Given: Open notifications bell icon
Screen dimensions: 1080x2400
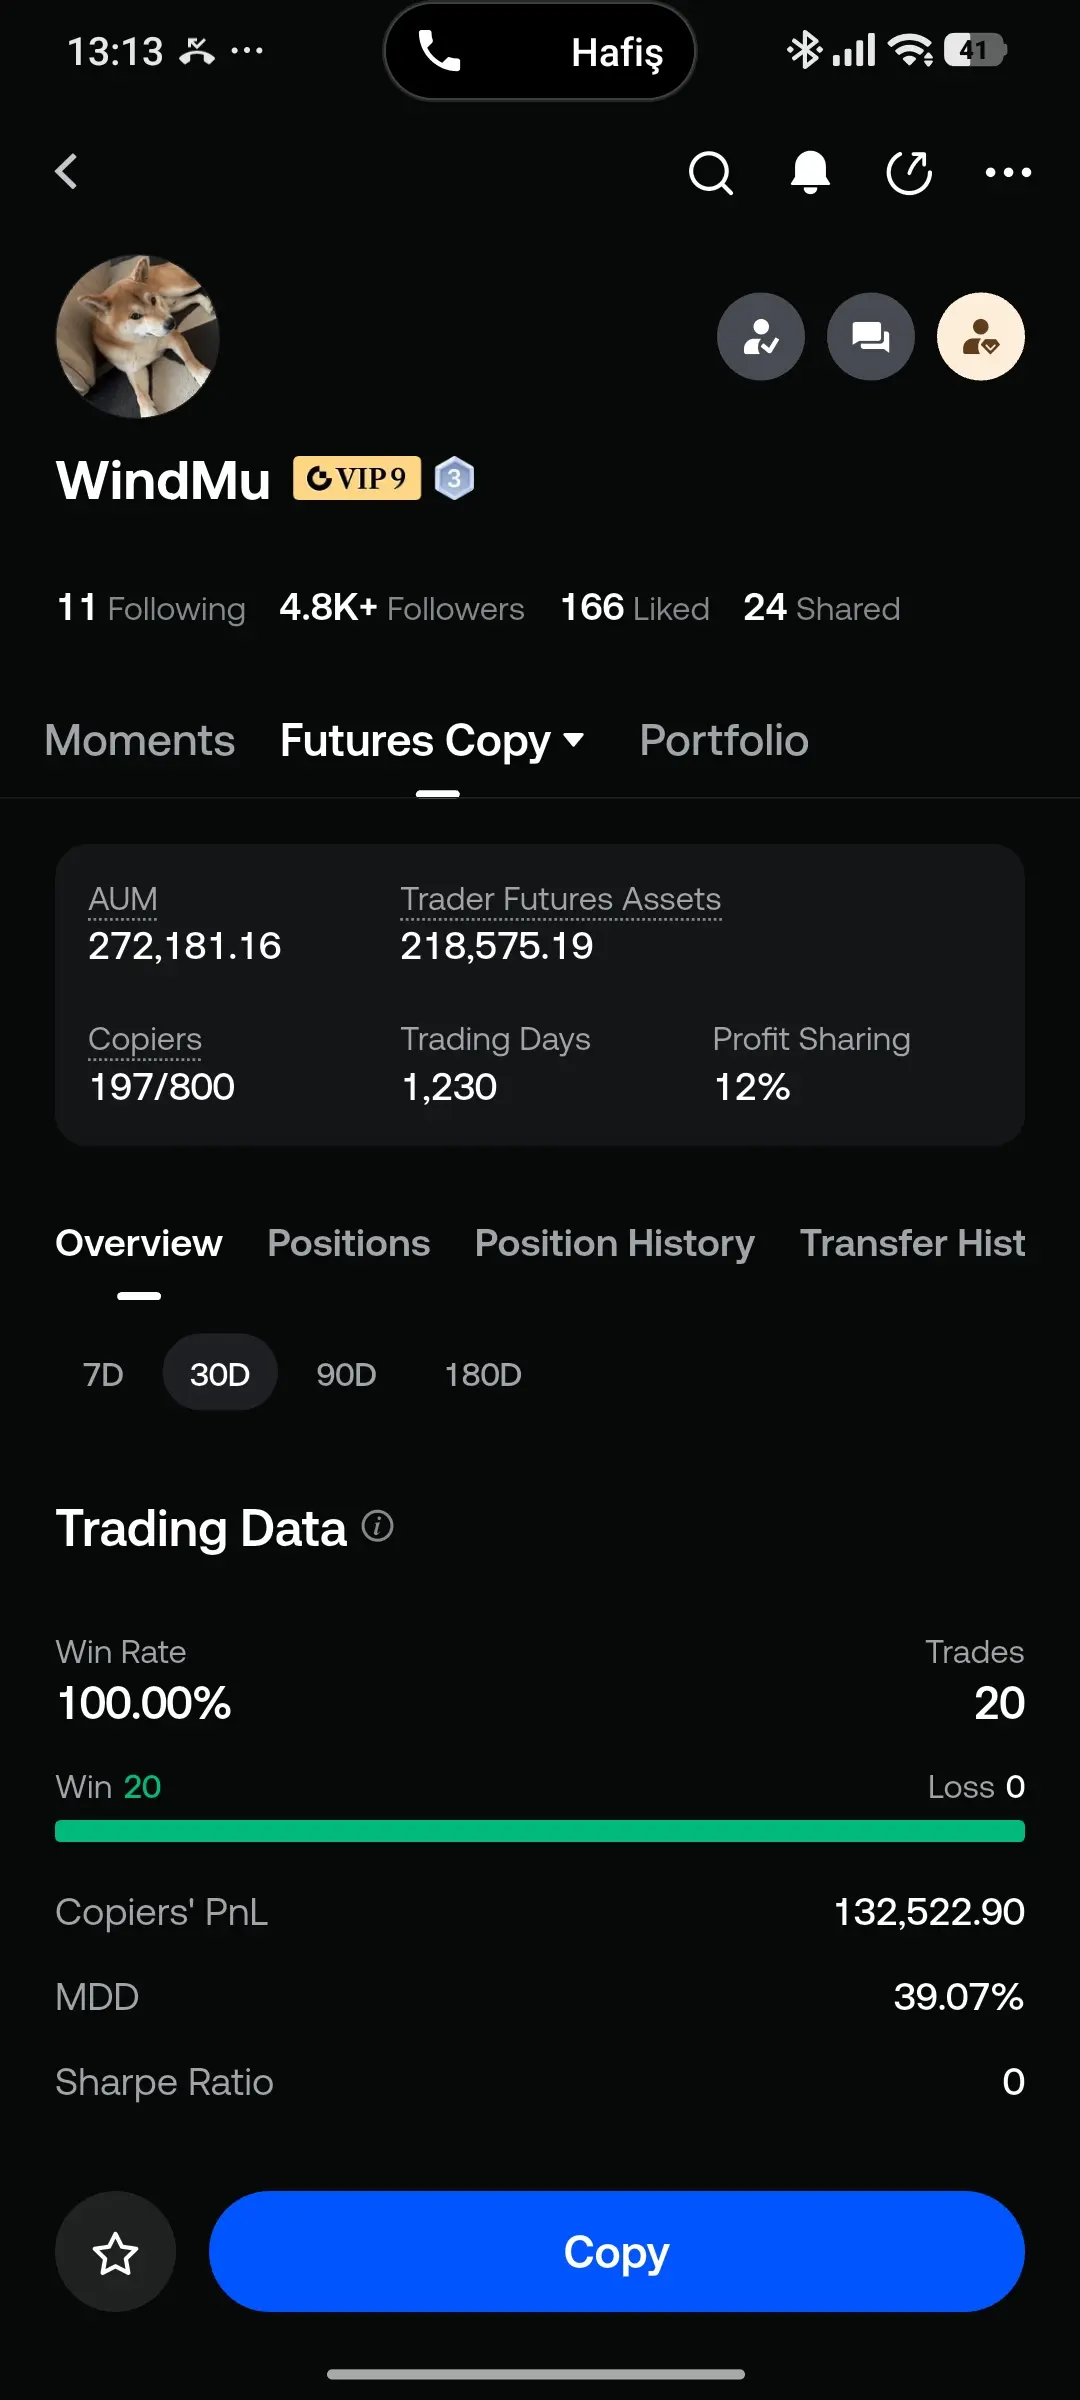Looking at the screenshot, I should coord(810,173).
